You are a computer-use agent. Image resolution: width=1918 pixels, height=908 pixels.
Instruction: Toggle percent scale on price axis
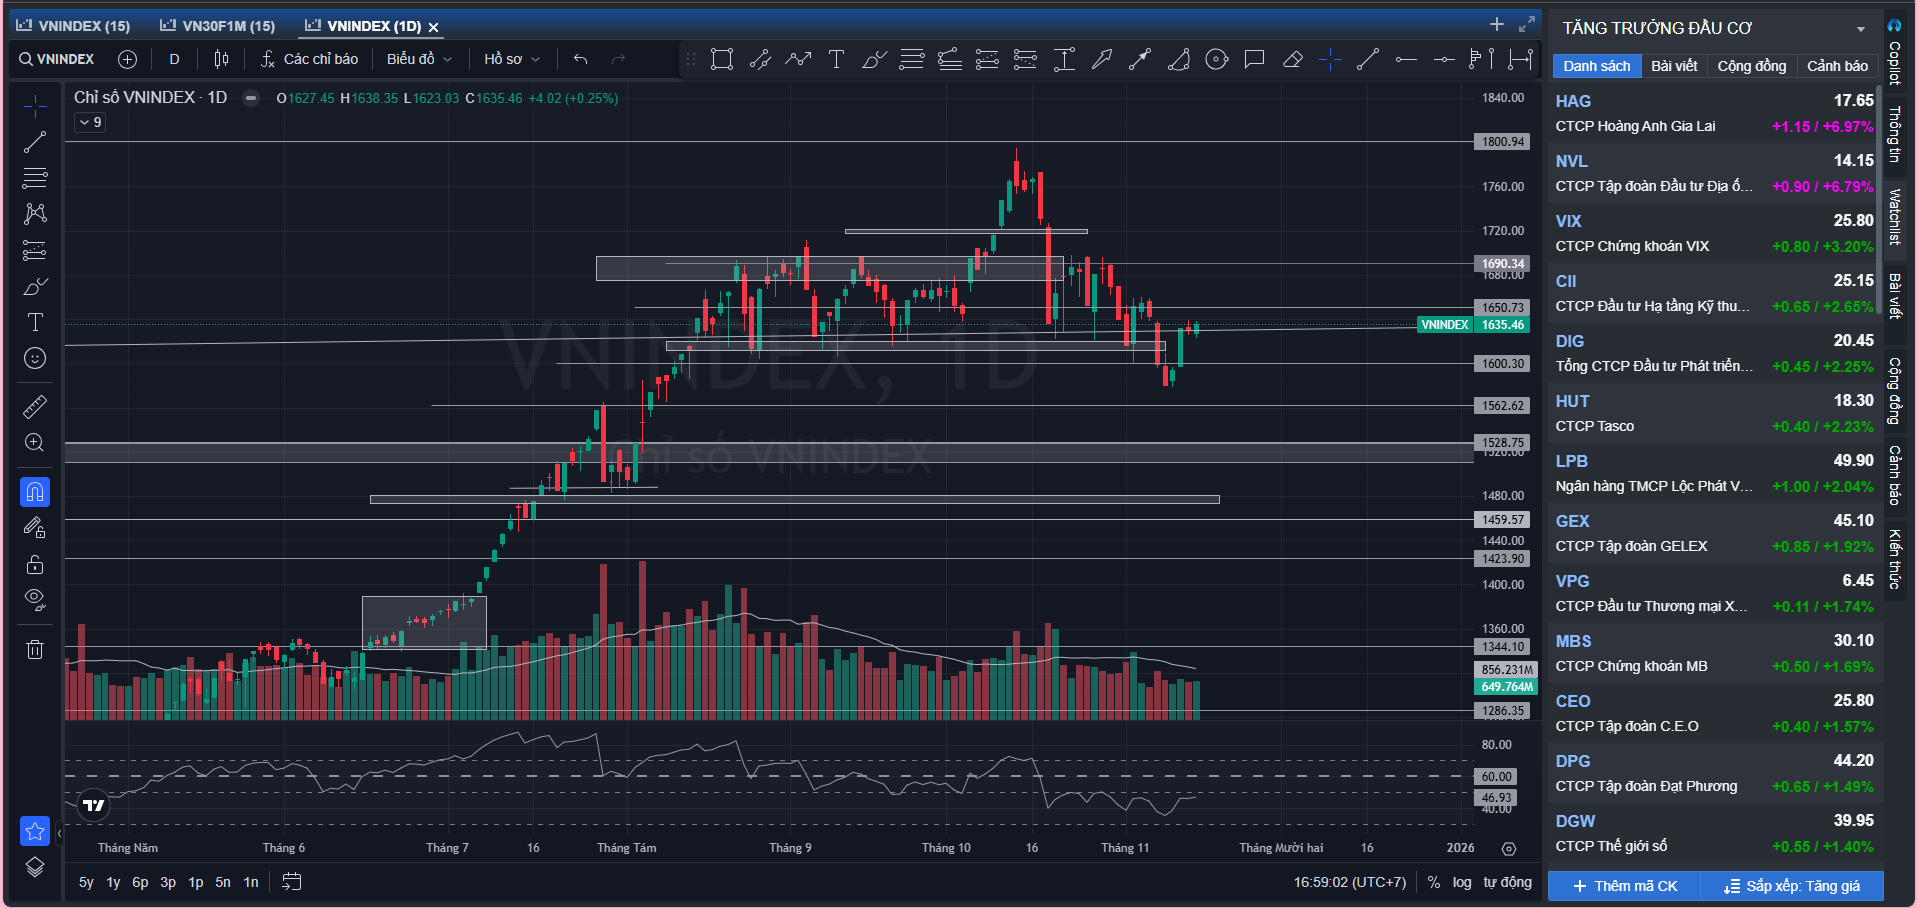1434,882
